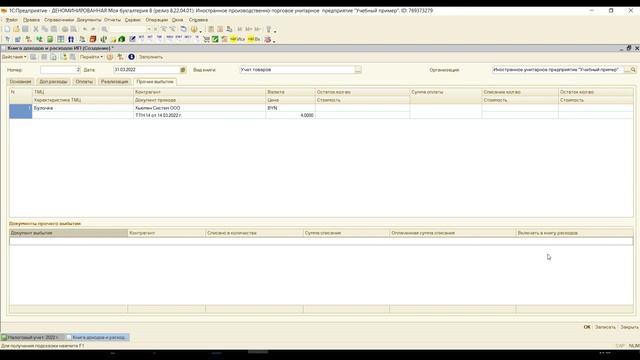The image size is (640, 360).
Task: Open the Действия dropdown menu
Action: point(14,57)
